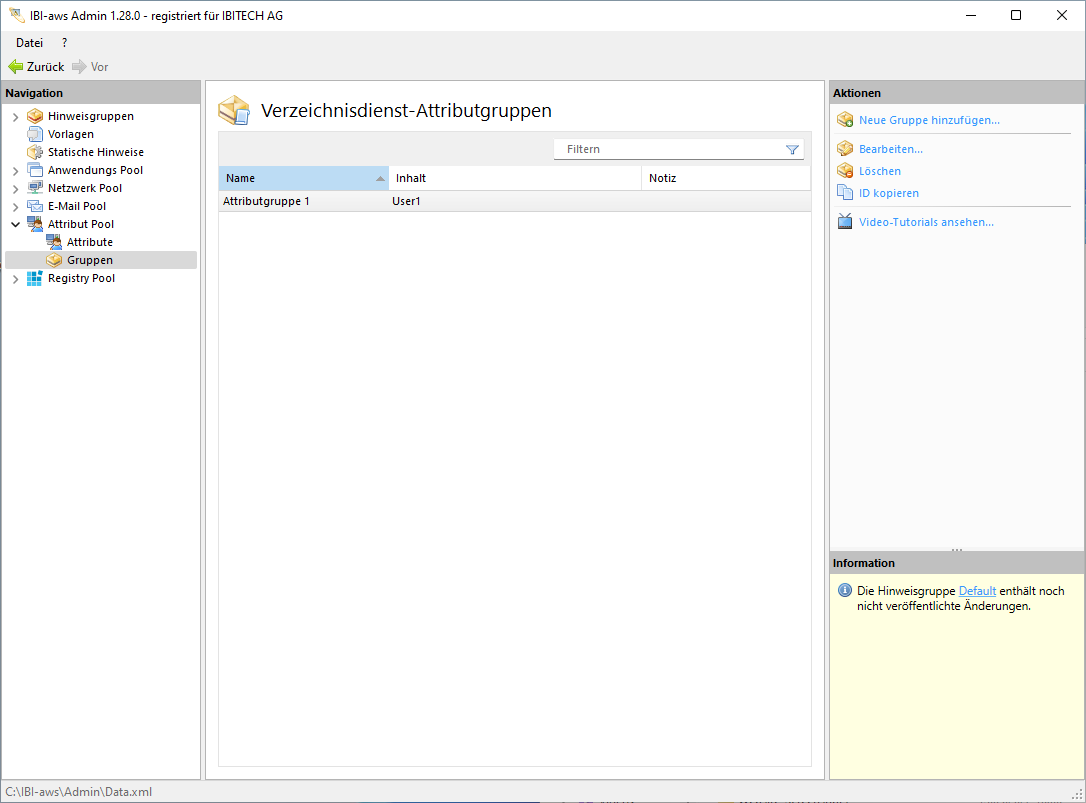Open the Datei menu

click(29, 43)
